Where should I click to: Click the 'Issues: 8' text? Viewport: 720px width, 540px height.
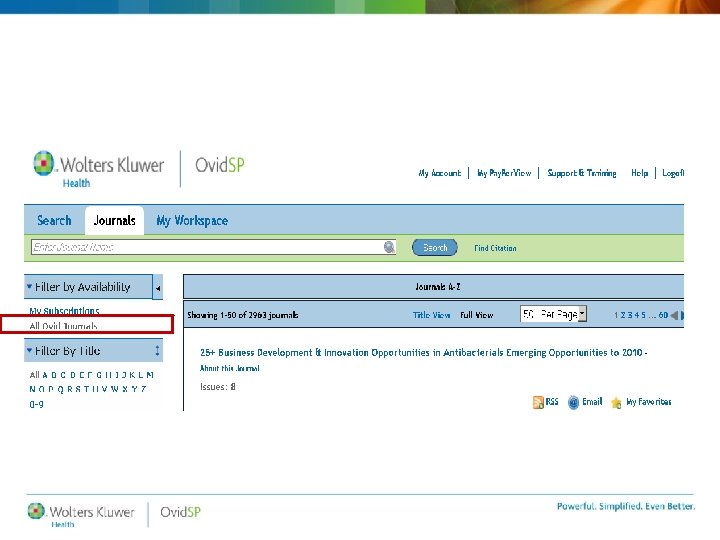218,387
